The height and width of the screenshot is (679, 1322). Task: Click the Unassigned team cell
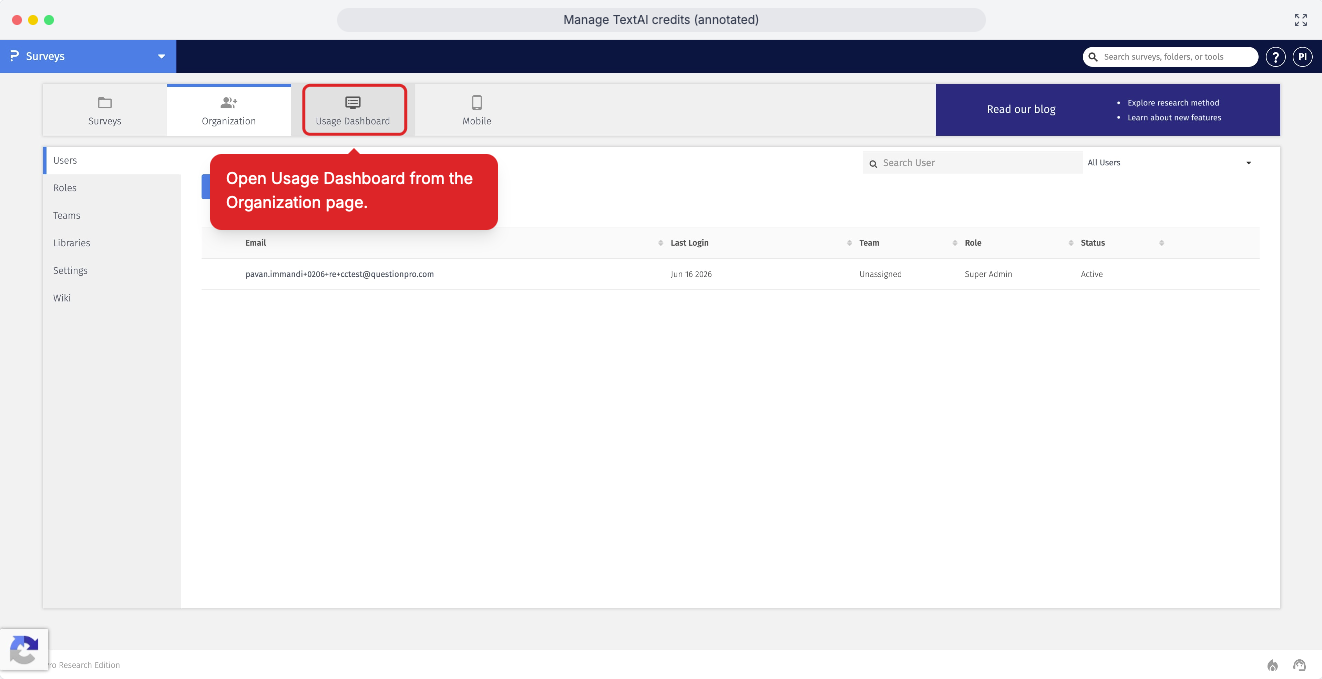click(x=880, y=274)
